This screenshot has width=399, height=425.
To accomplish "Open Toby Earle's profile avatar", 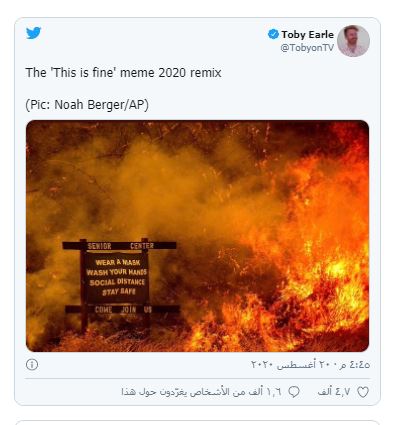I will click(x=353, y=41).
